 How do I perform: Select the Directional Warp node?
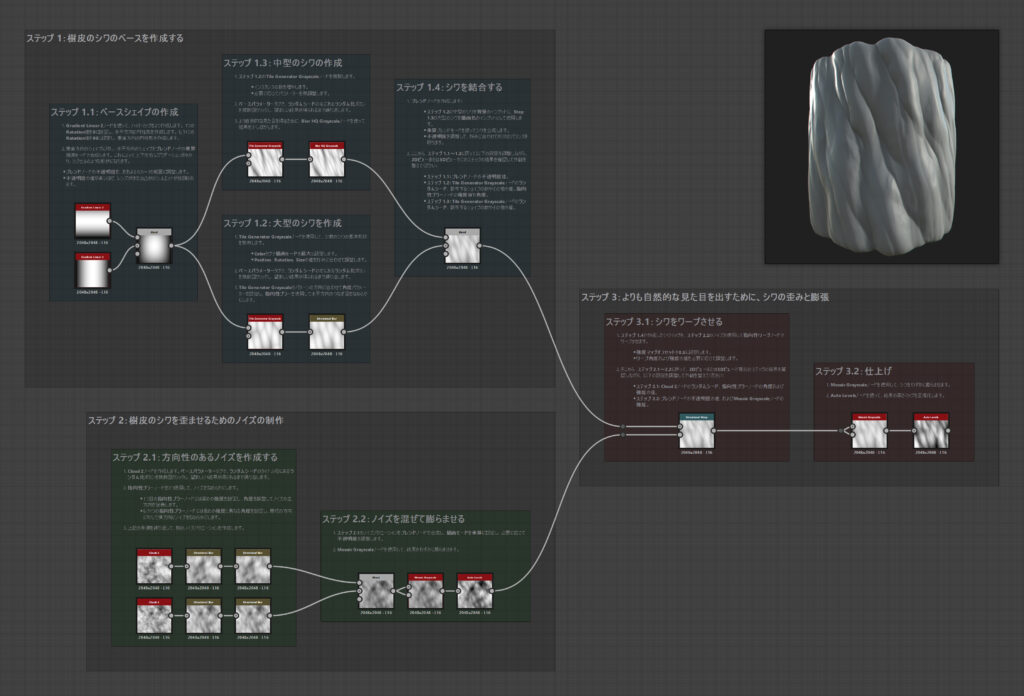[696, 431]
